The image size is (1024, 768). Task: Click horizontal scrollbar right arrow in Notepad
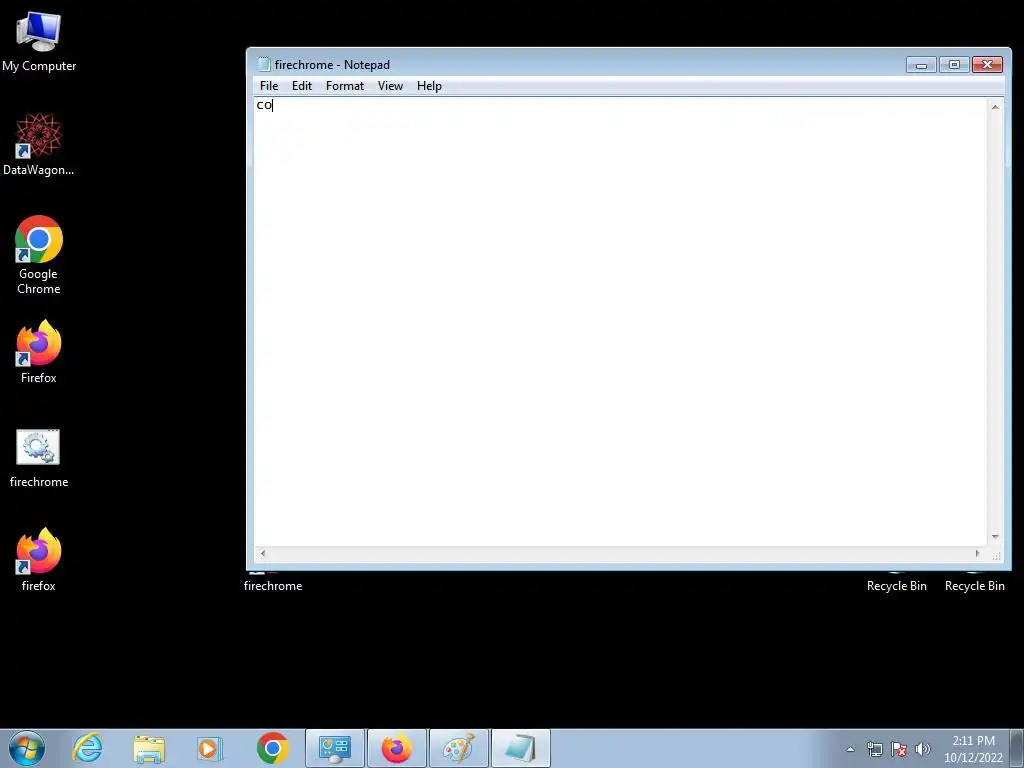978,553
